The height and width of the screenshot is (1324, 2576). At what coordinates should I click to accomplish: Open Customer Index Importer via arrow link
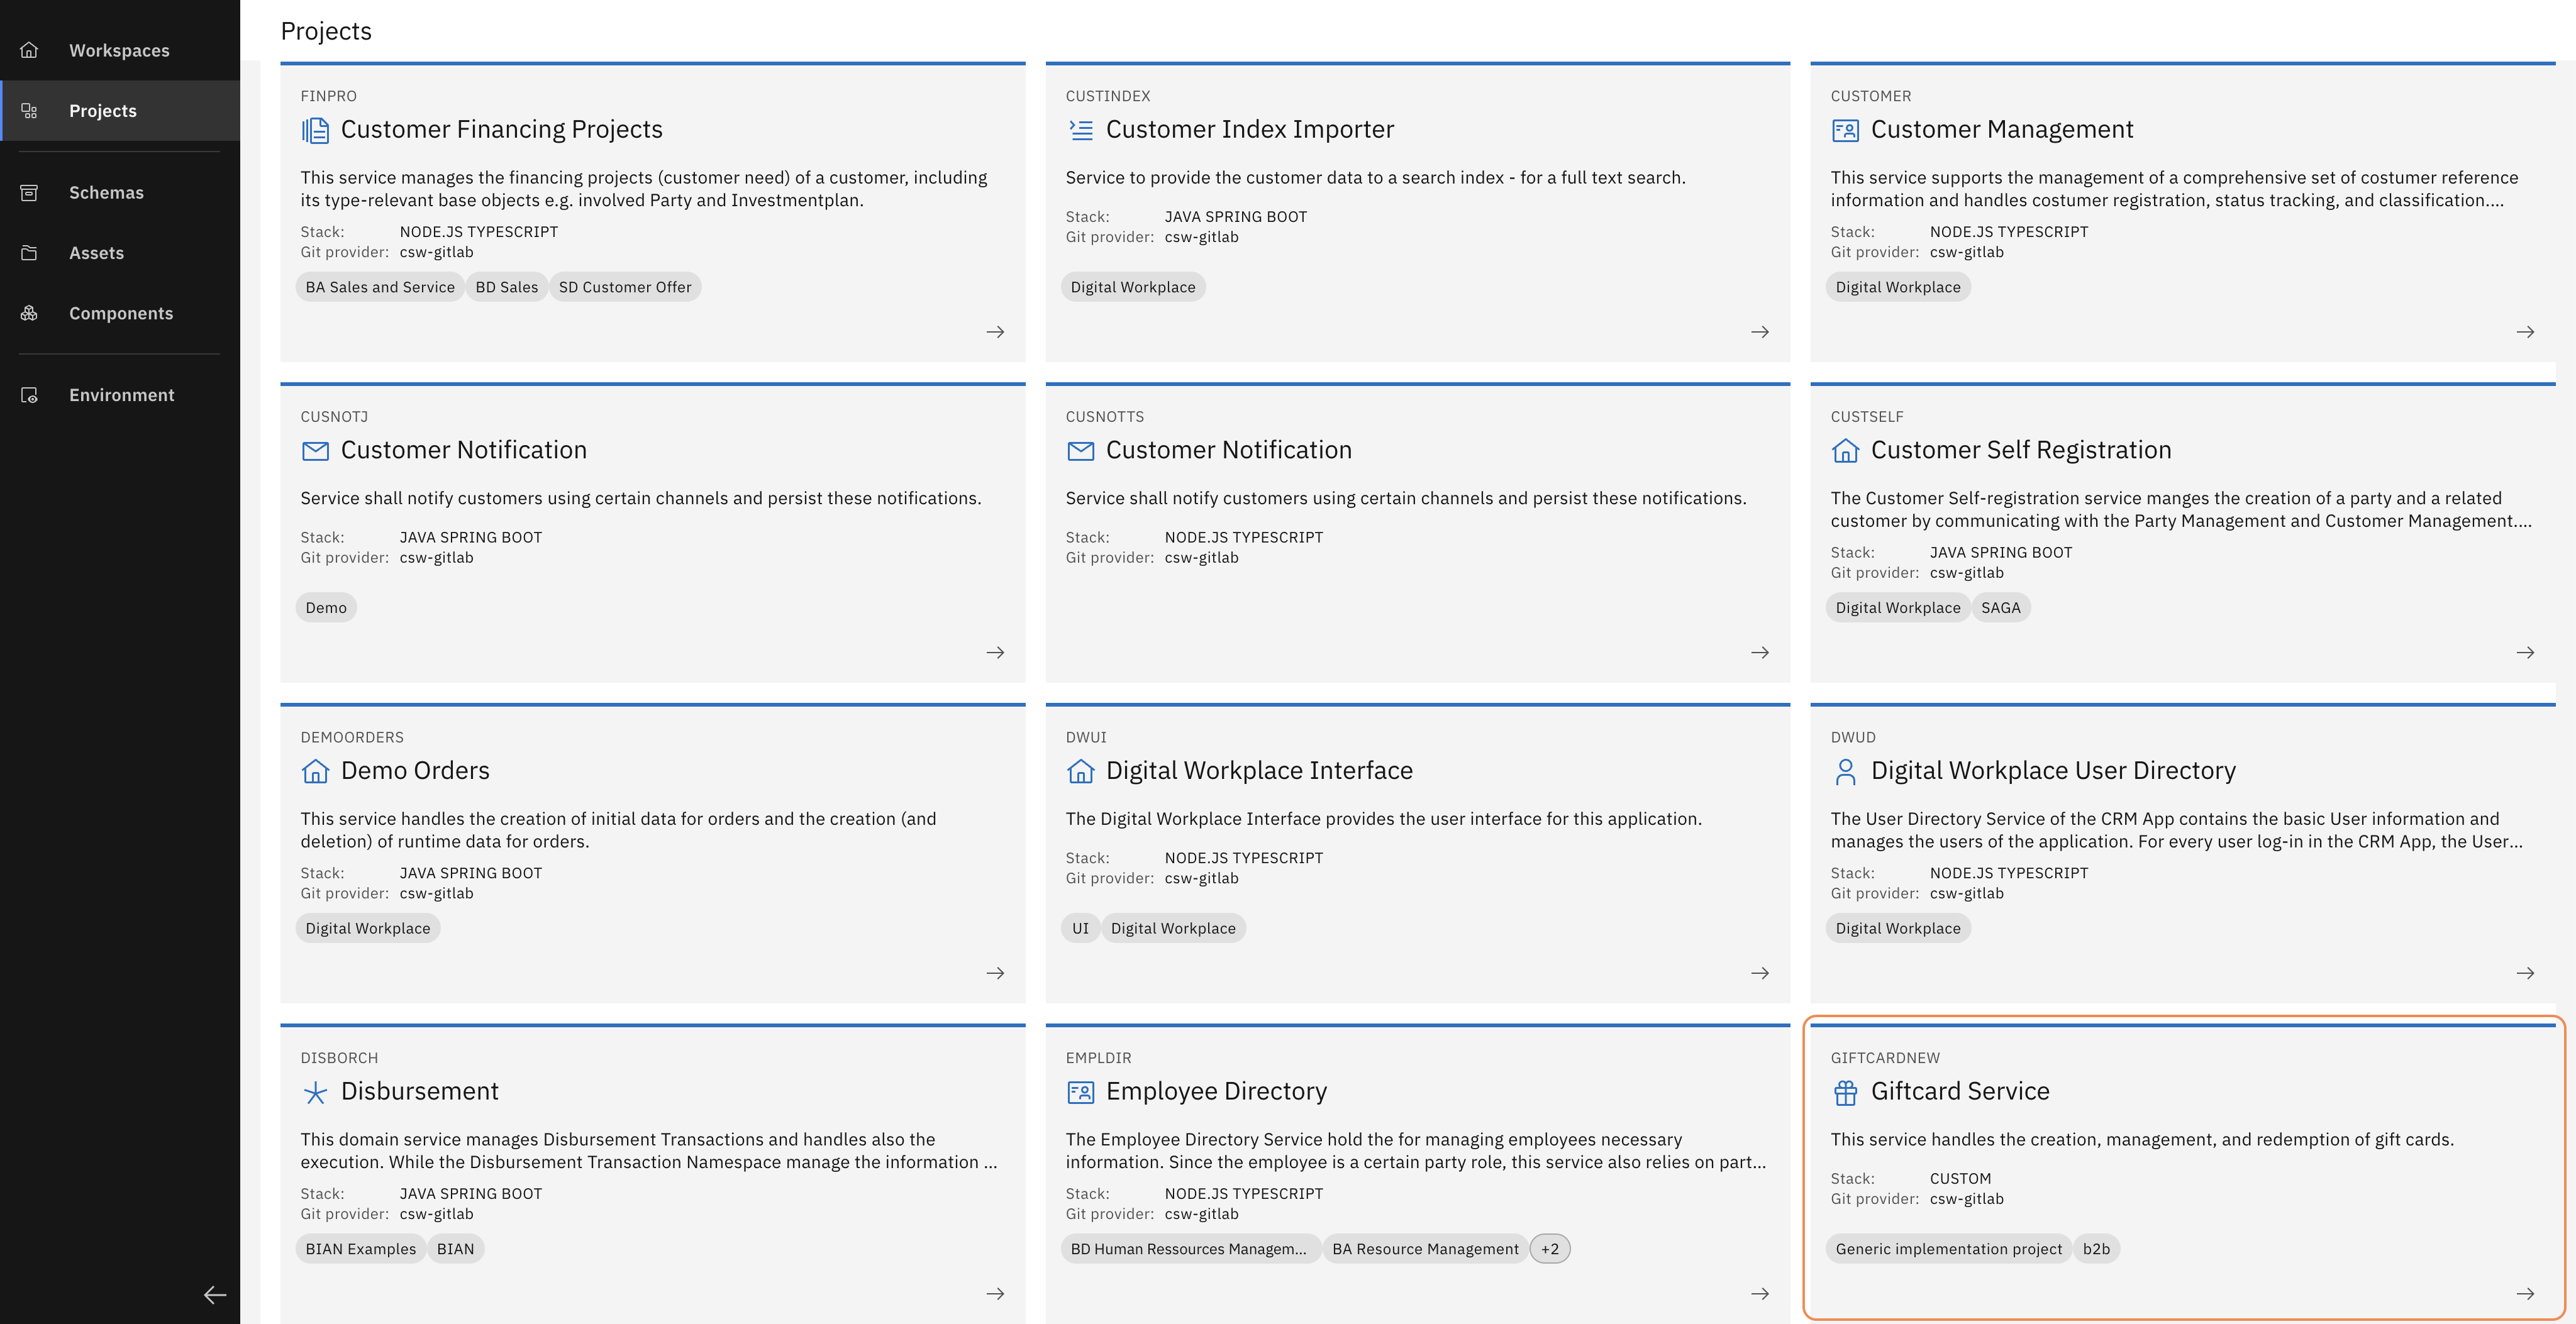pyautogui.click(x=1760, y=332)
